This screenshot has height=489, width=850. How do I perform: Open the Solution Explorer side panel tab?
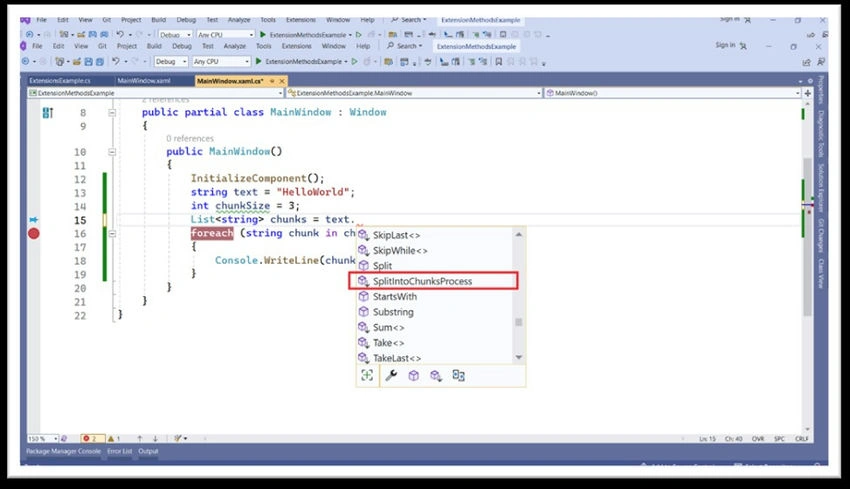click(x=821, y=188)
